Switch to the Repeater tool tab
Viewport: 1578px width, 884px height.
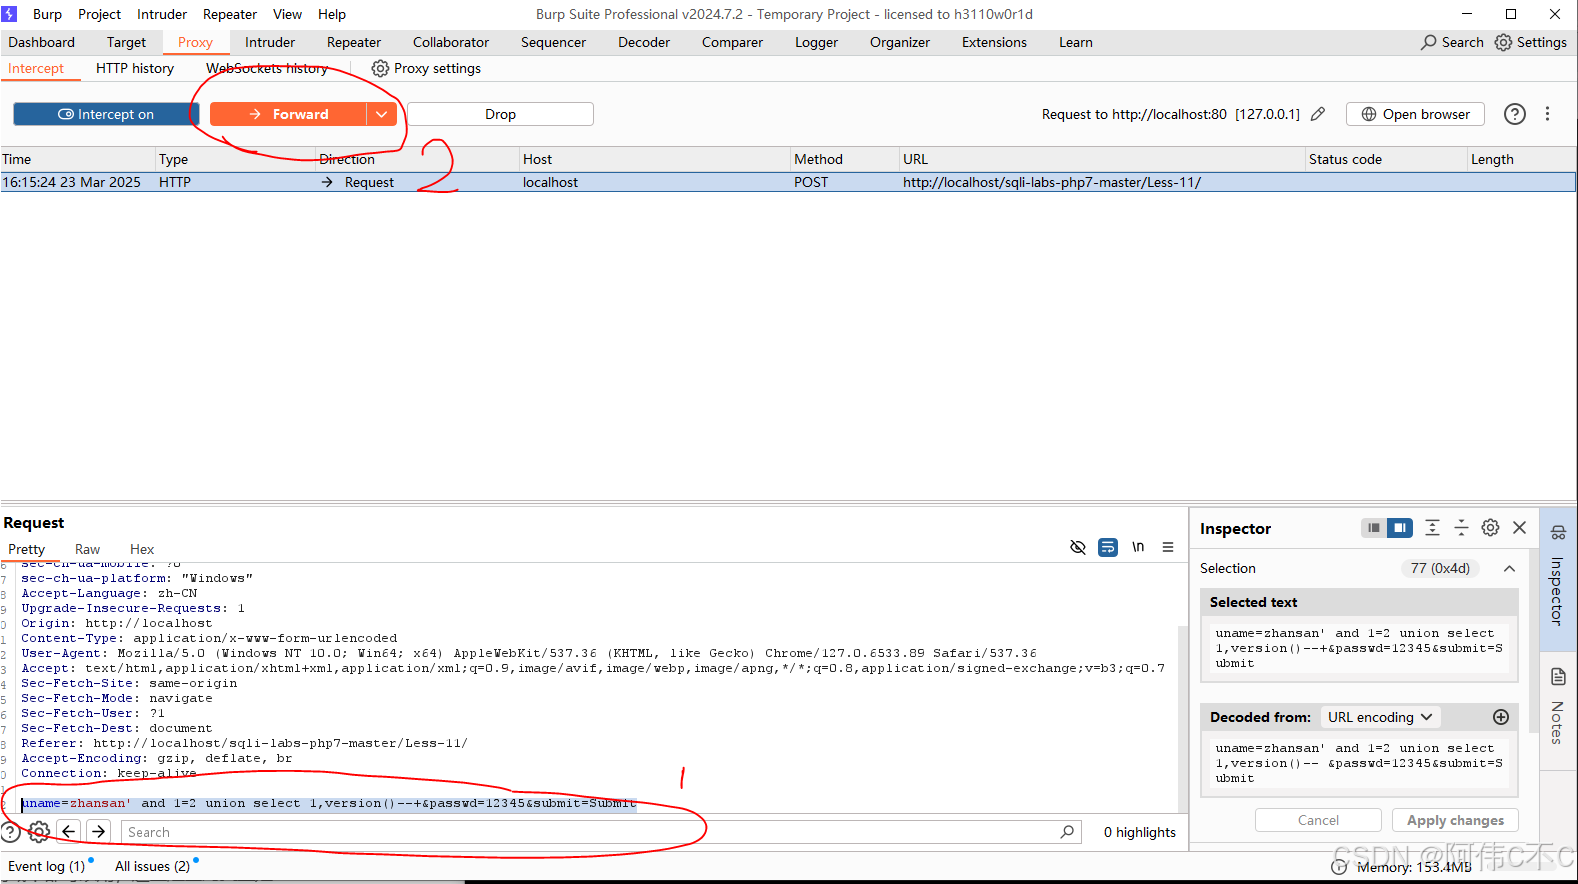tap(354, 42)
